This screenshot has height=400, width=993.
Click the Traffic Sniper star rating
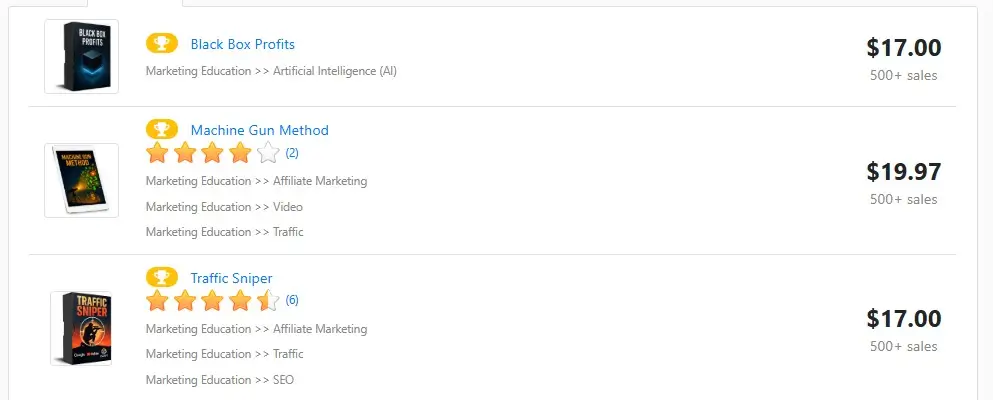tap(212, 300)
